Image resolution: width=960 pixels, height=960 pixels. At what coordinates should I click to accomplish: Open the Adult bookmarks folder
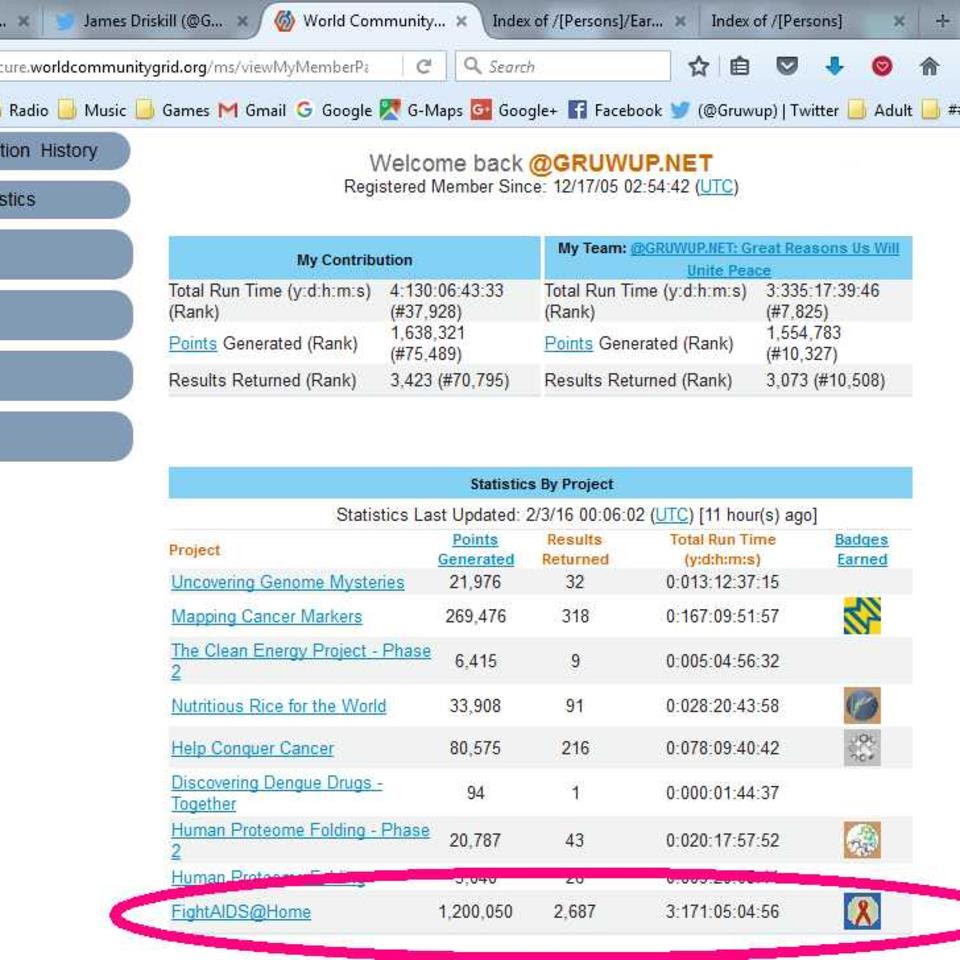880,110
